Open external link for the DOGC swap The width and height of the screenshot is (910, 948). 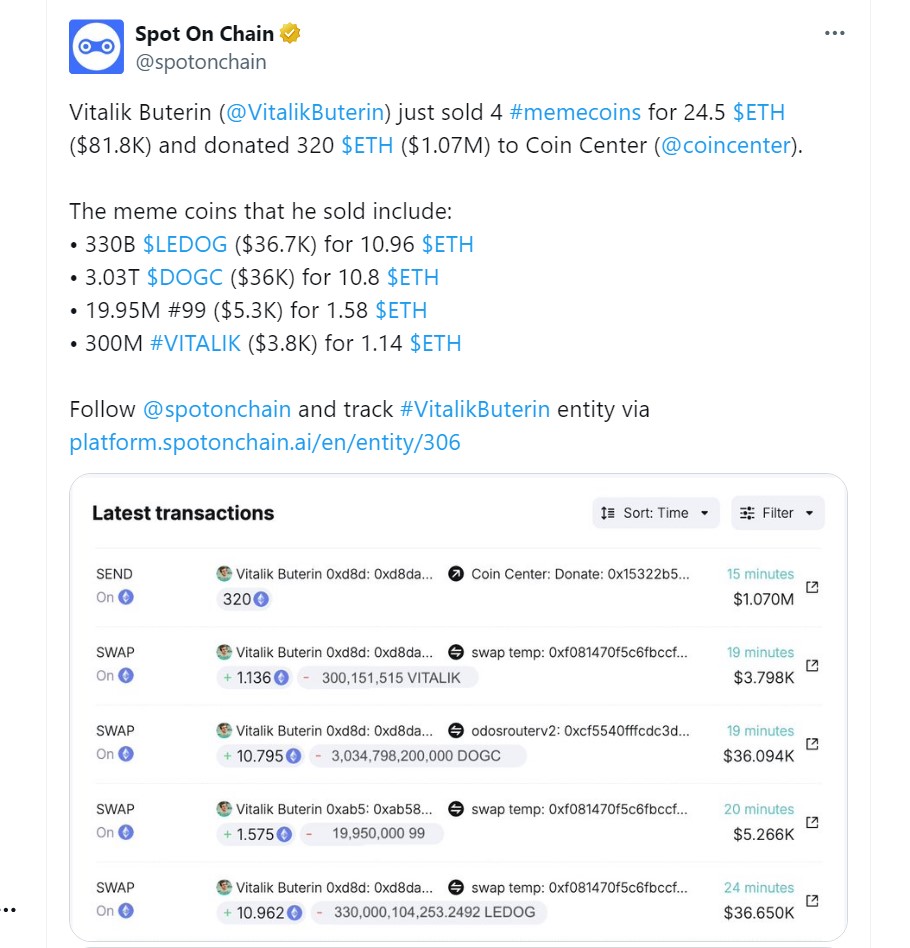click(x=812, y=743)
